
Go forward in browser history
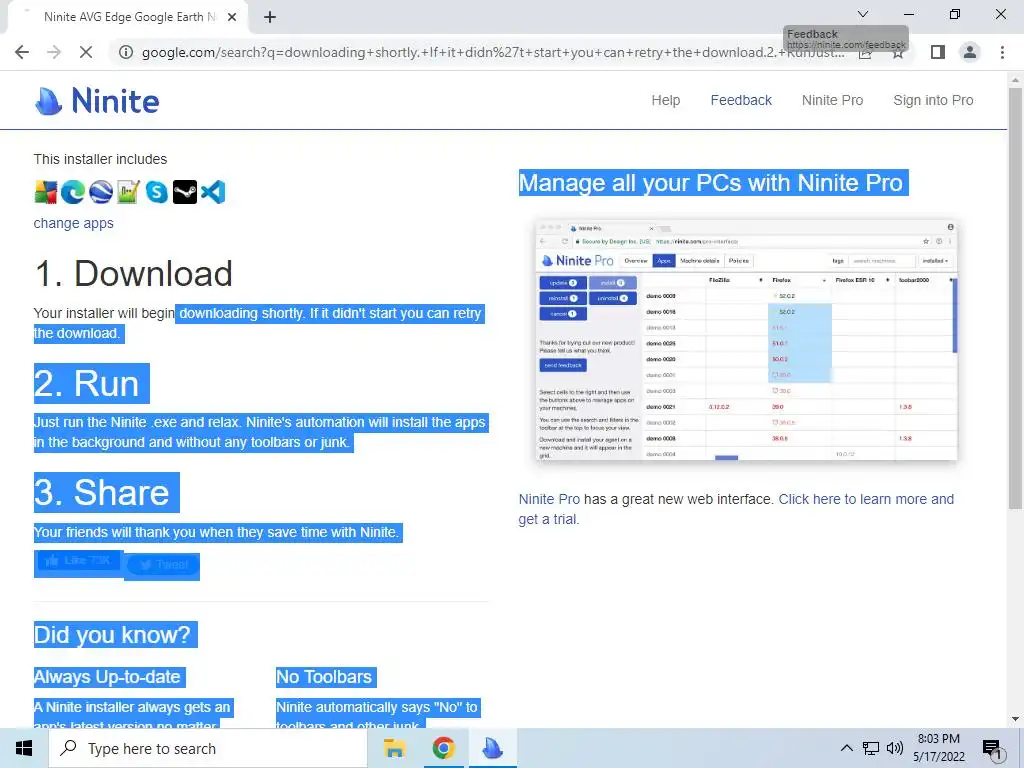click(x=54, y=52)
